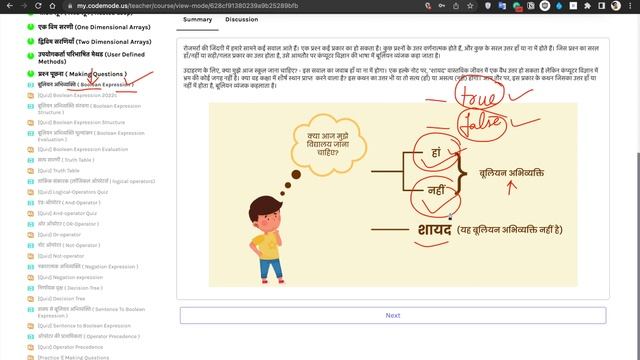Click green status icon beside Two Dimensional Arrays
The image size is (640, 360).
point(31,41)
